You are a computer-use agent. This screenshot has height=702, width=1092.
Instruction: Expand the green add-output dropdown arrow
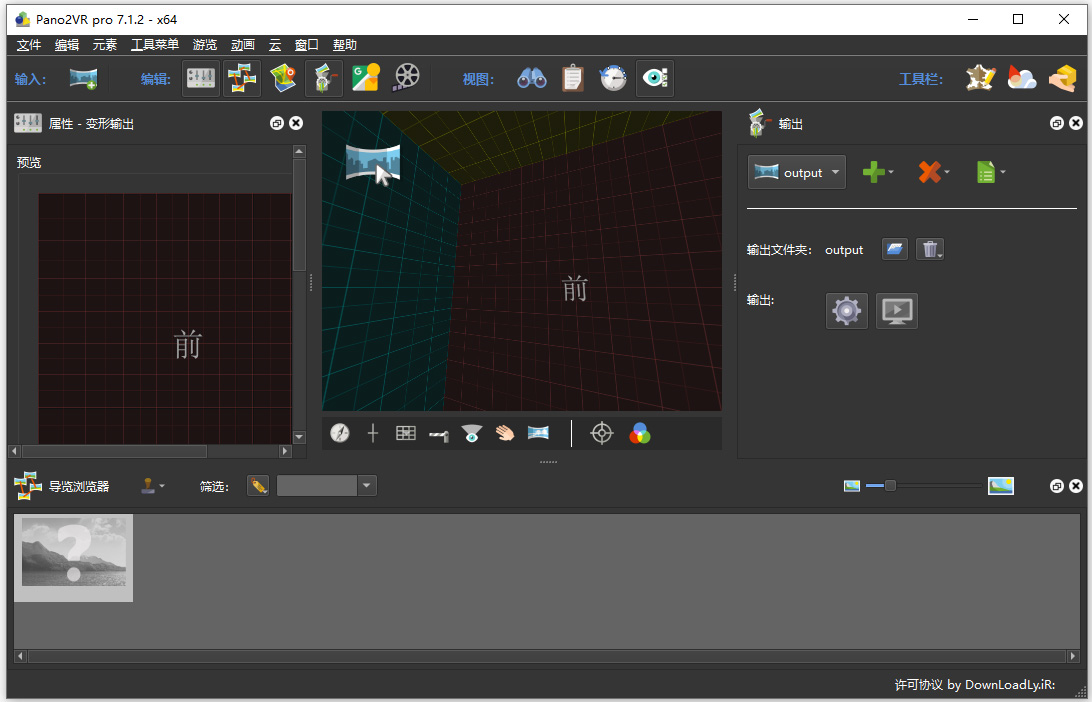pyautogui.click(x=890, y=171)
